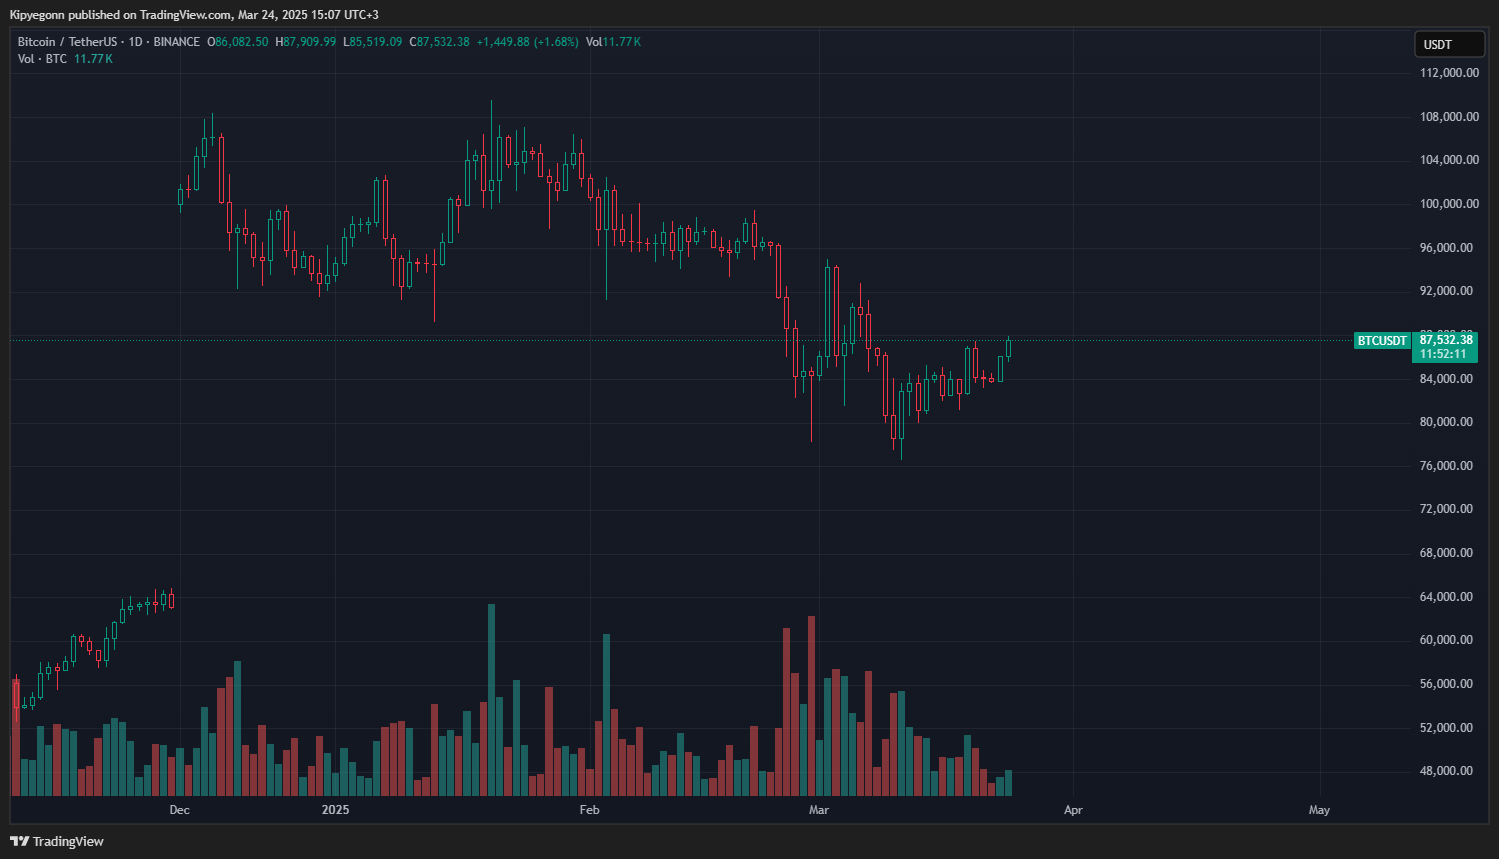Viewport: 1499px width, 859px height.
Task: Click the Dec label on the time axis
Action: tap(180, 810)
